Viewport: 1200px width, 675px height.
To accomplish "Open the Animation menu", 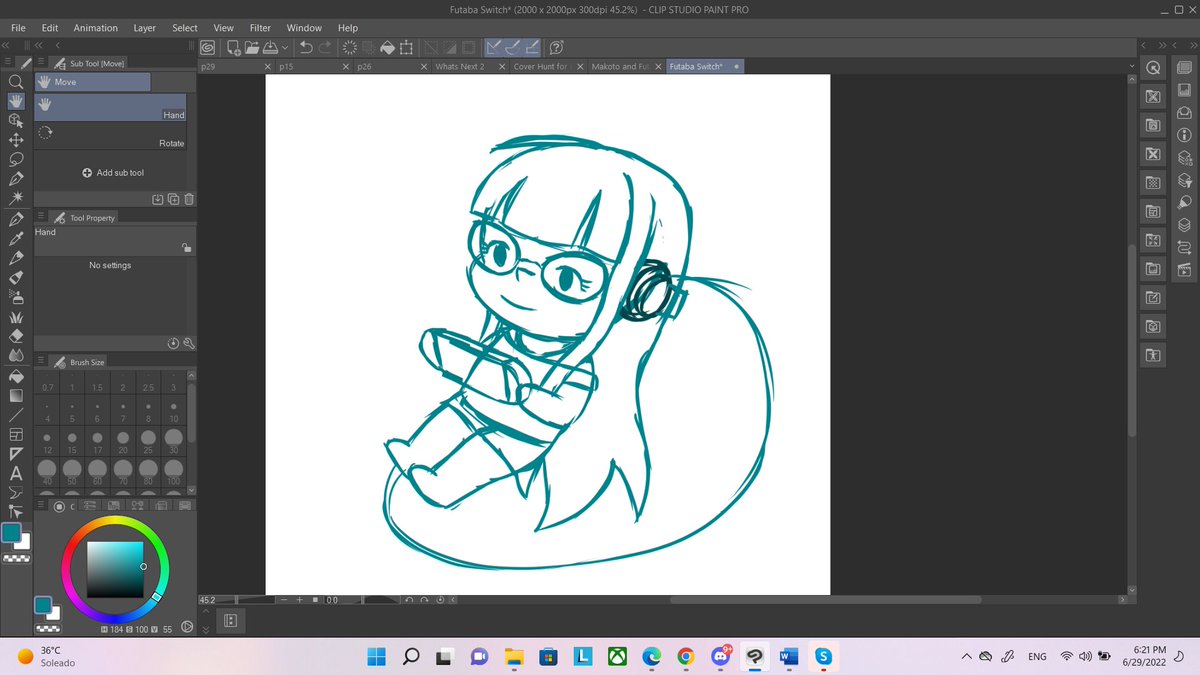I will coord(96,28).
